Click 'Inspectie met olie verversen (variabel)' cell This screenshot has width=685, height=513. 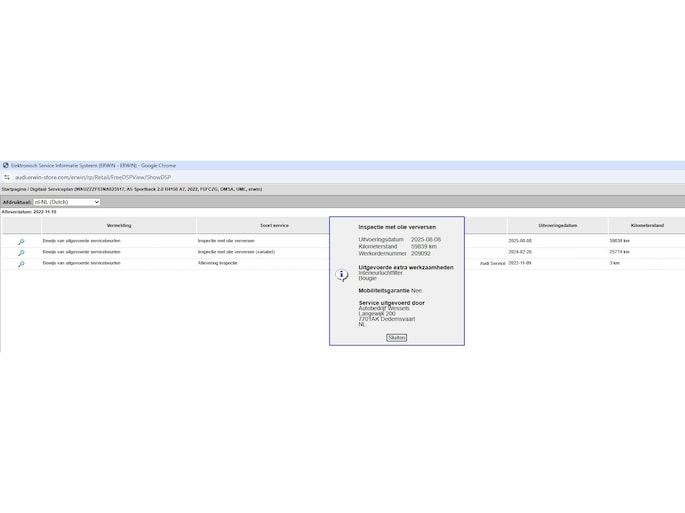pos(236,252)
